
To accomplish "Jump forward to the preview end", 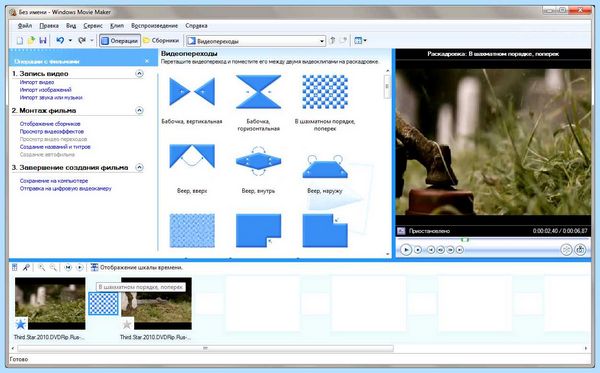I will tap(460, 250).
